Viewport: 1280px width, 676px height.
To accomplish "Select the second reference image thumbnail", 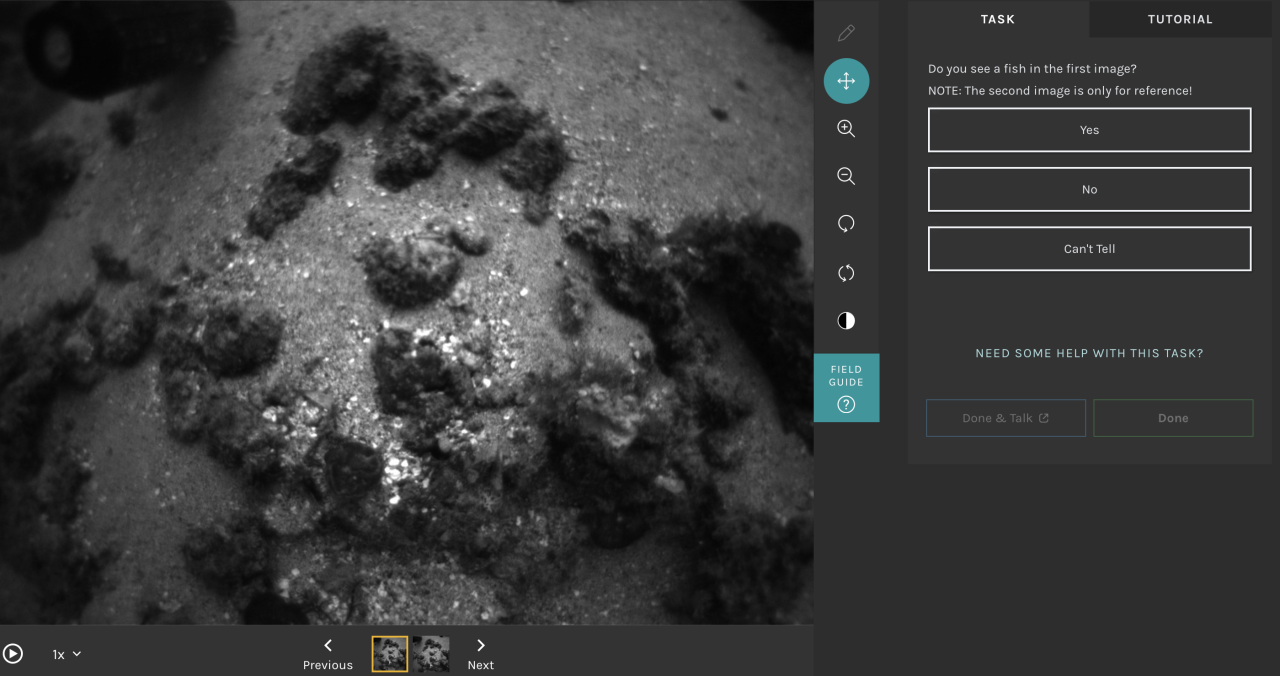I will [x=431, y=654].
